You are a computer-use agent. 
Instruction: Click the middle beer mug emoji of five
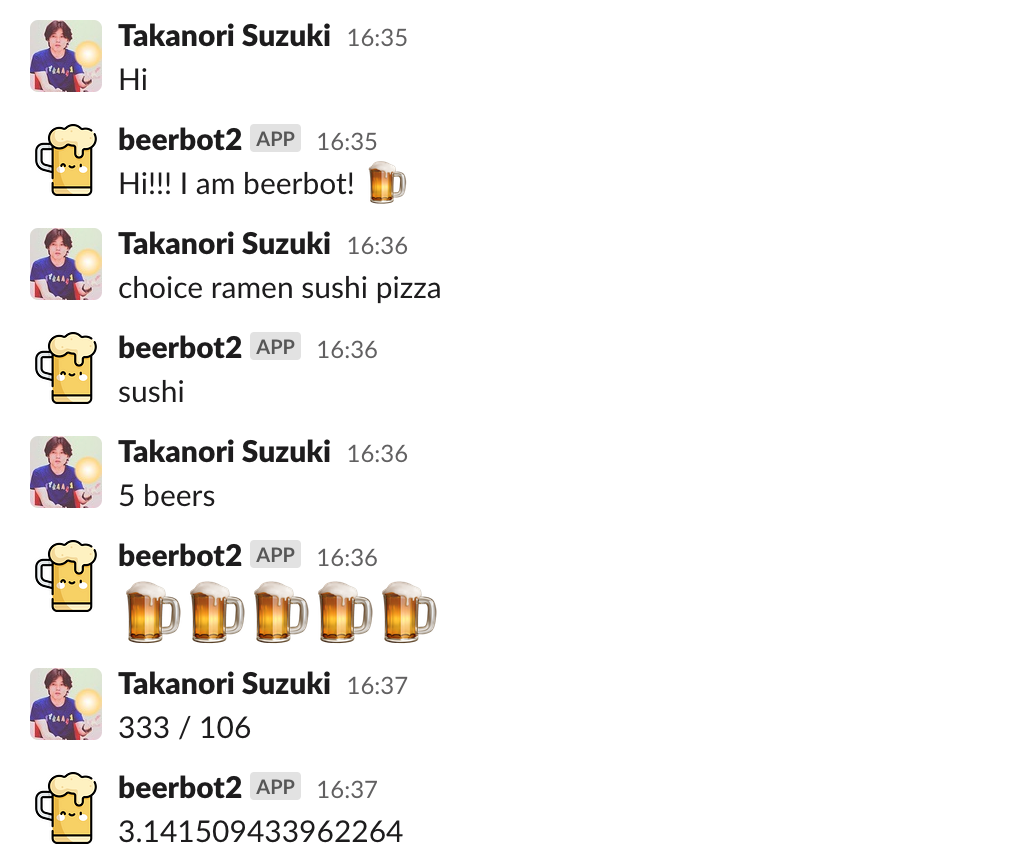(281, 612)
